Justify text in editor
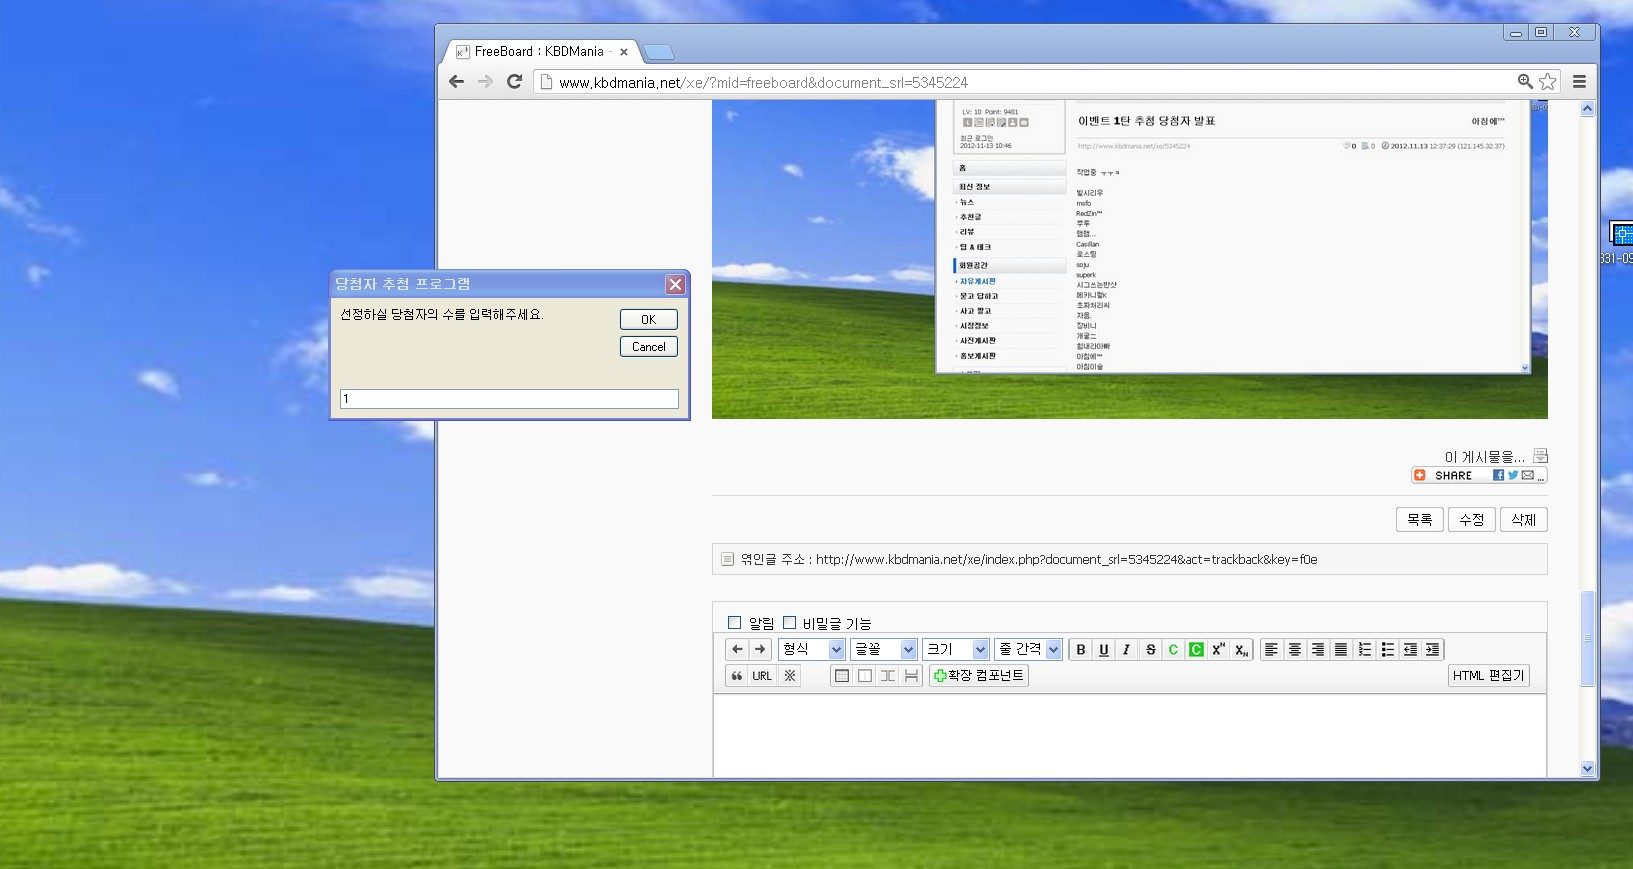 [1341, 650]
